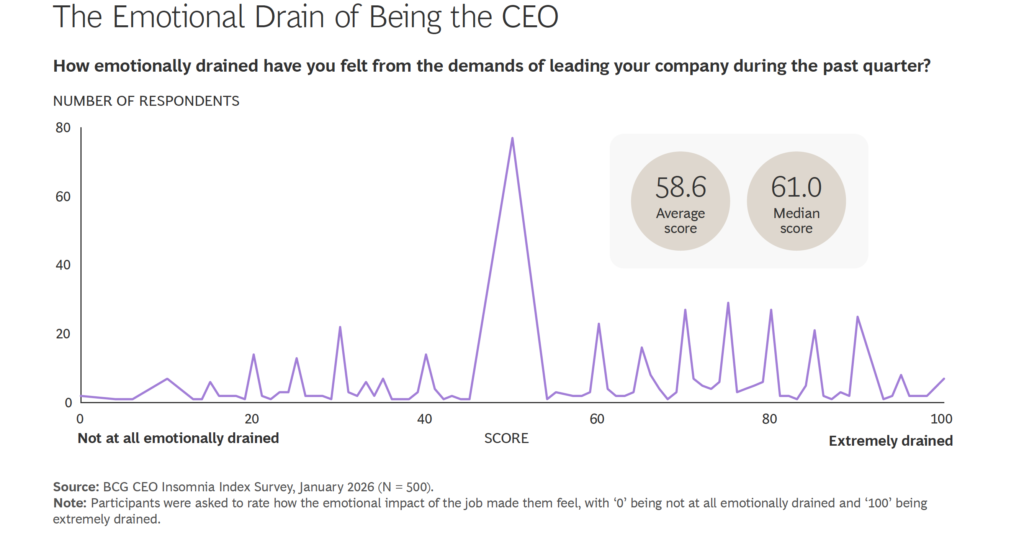Image resolution: width=1024 pixels, height=535 pixels.
Task: Click the 60 tick on the vertical axis
Action: (x=63, y=197)
